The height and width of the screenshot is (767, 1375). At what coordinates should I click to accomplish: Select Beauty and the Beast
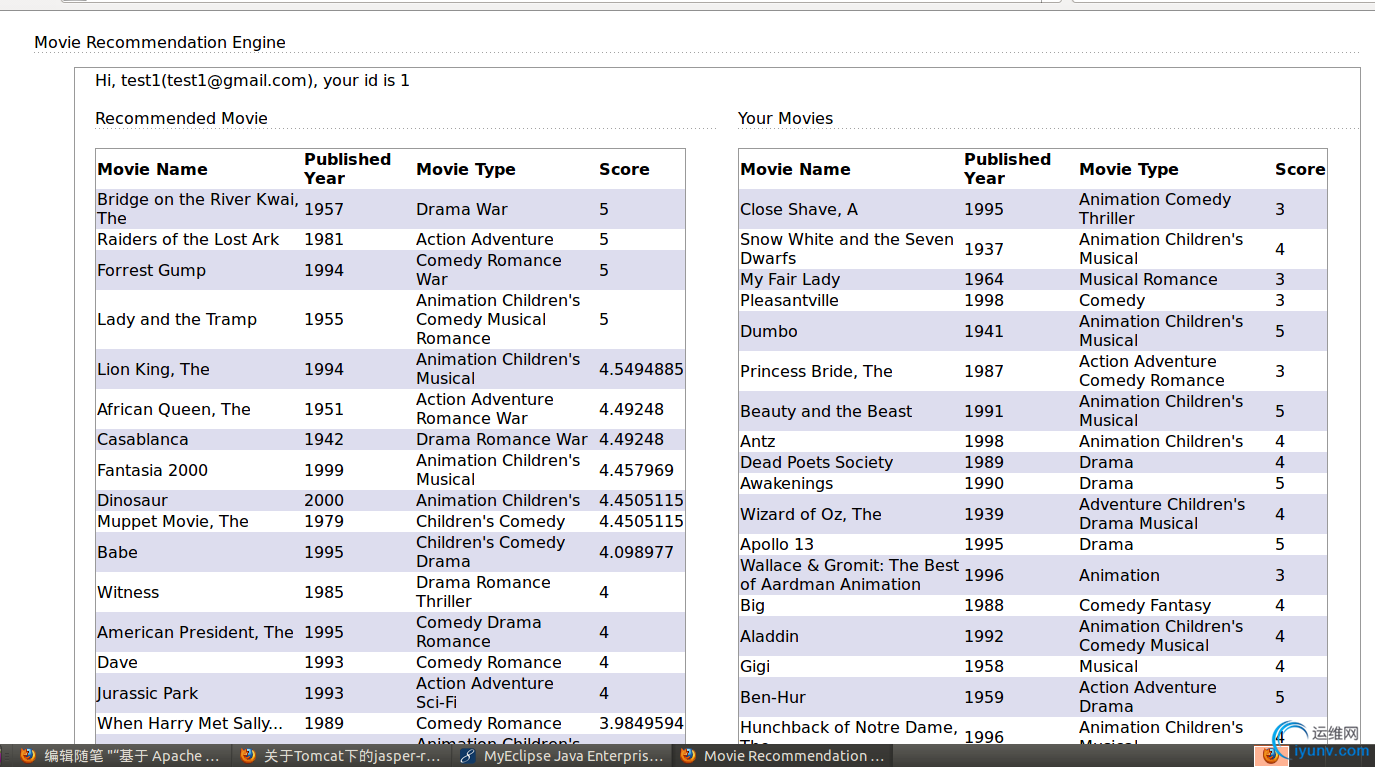(x=826, y=411)
